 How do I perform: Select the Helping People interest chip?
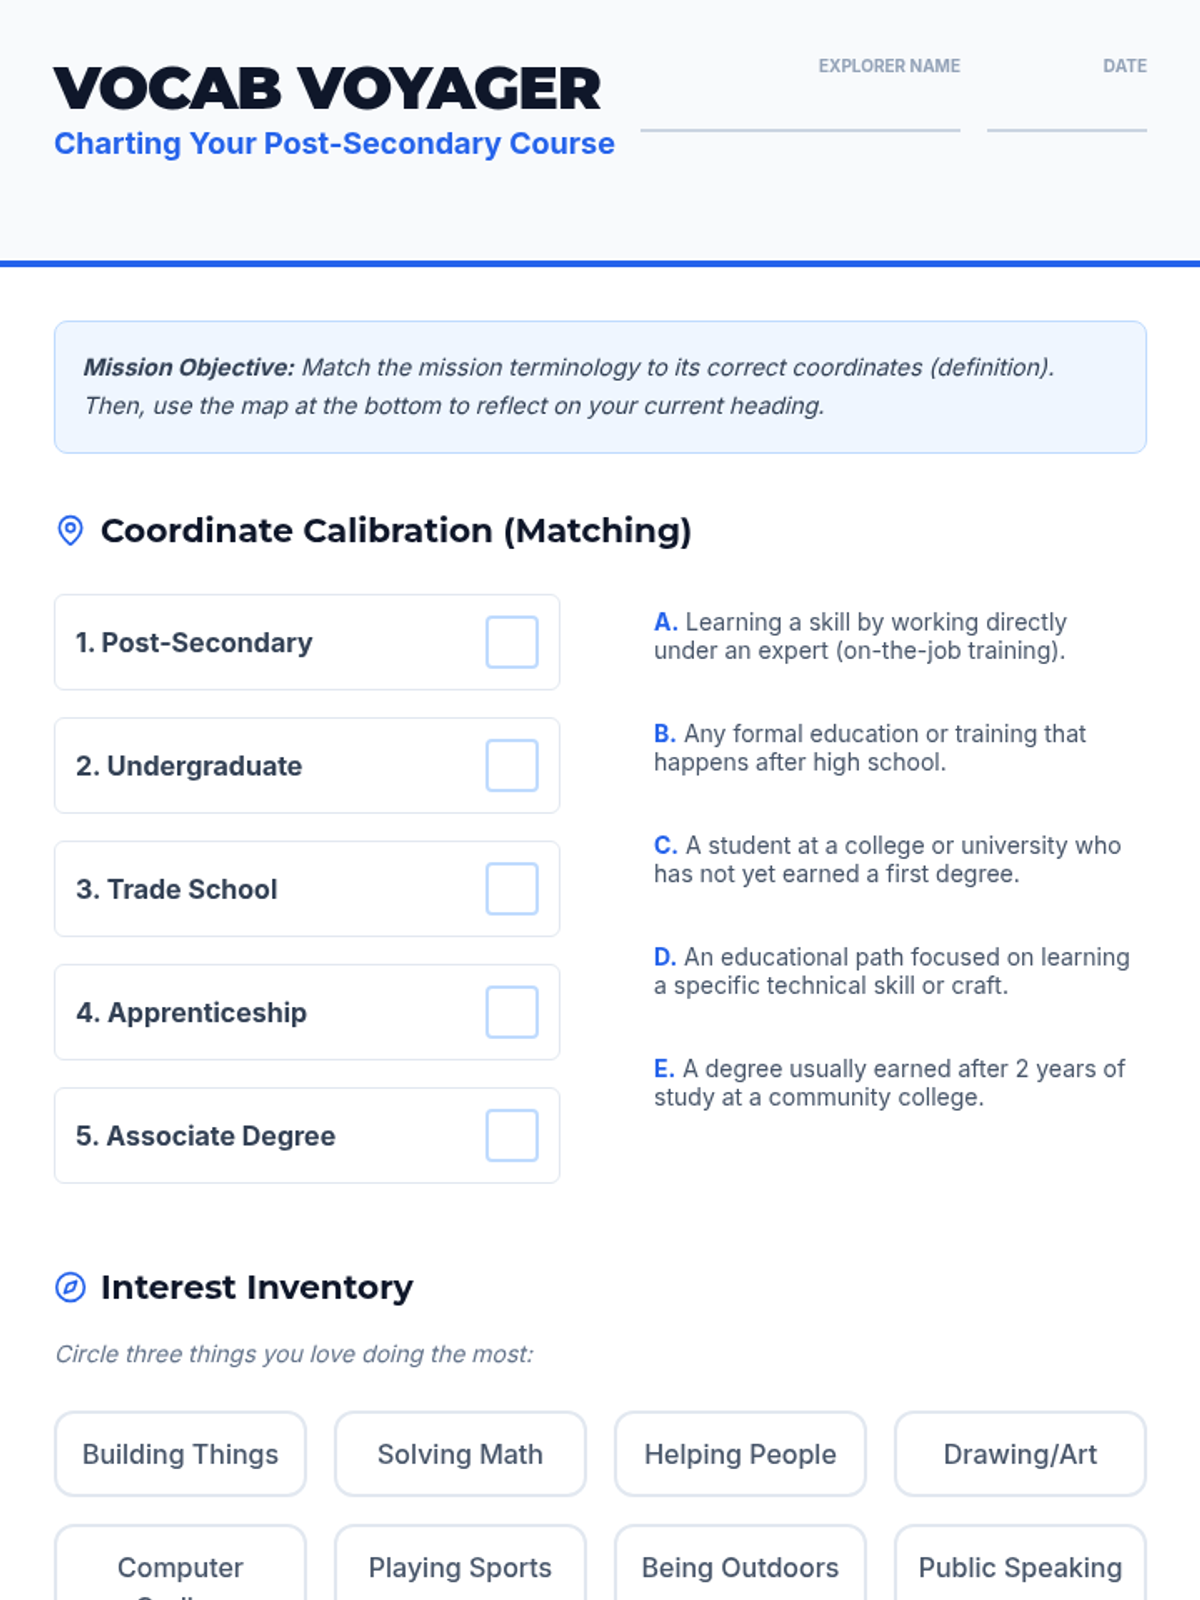[740, 1454]
